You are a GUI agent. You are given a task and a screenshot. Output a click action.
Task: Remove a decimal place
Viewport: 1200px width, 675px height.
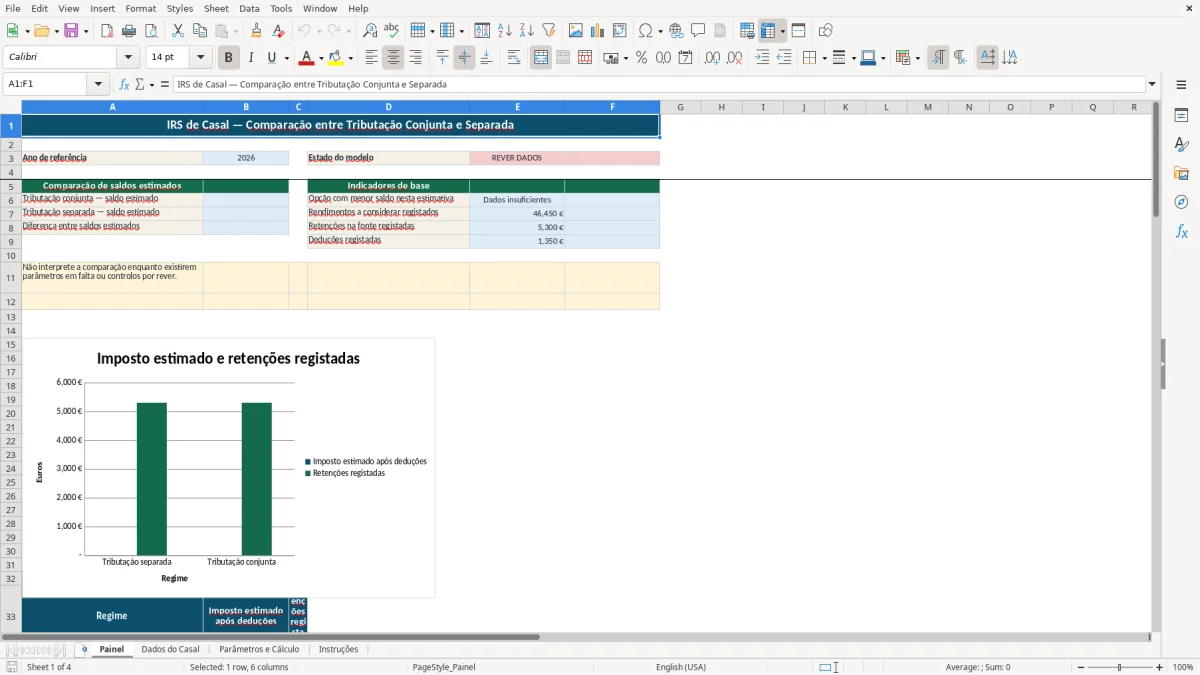[x=735, y=58]
